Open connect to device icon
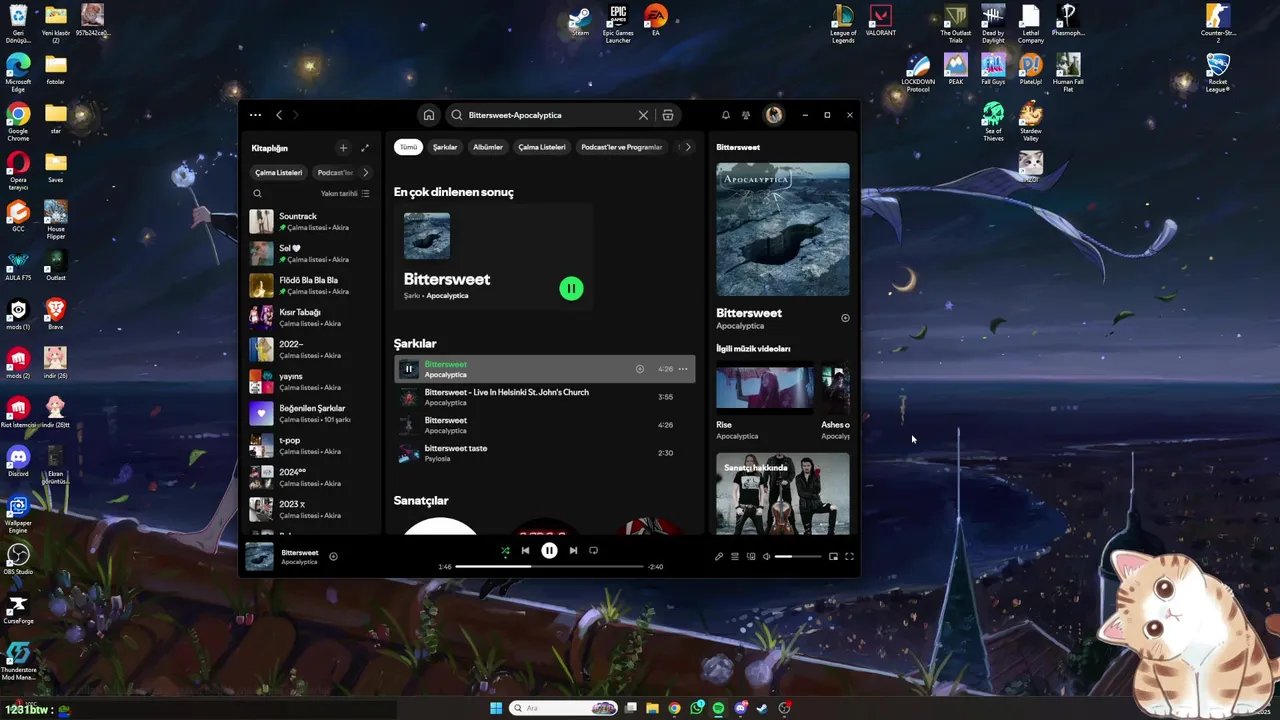 pos(751,556)
